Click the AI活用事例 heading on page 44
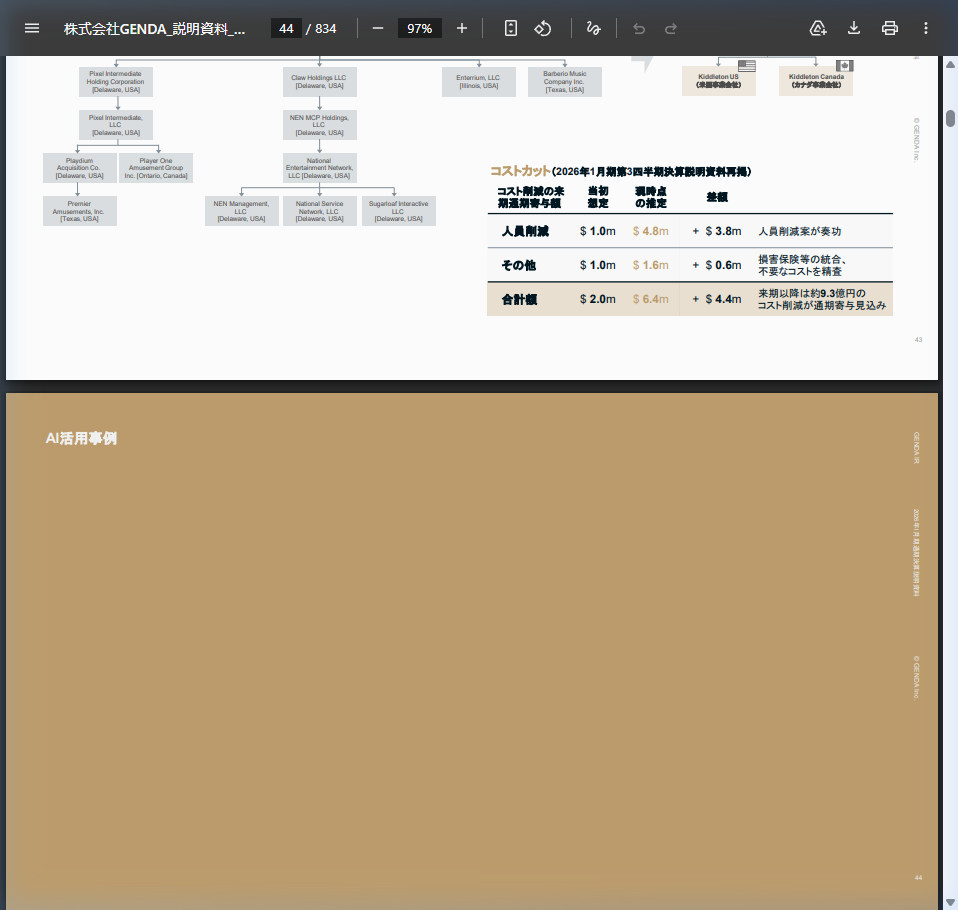The image size is (958, 910). (81, 438)
